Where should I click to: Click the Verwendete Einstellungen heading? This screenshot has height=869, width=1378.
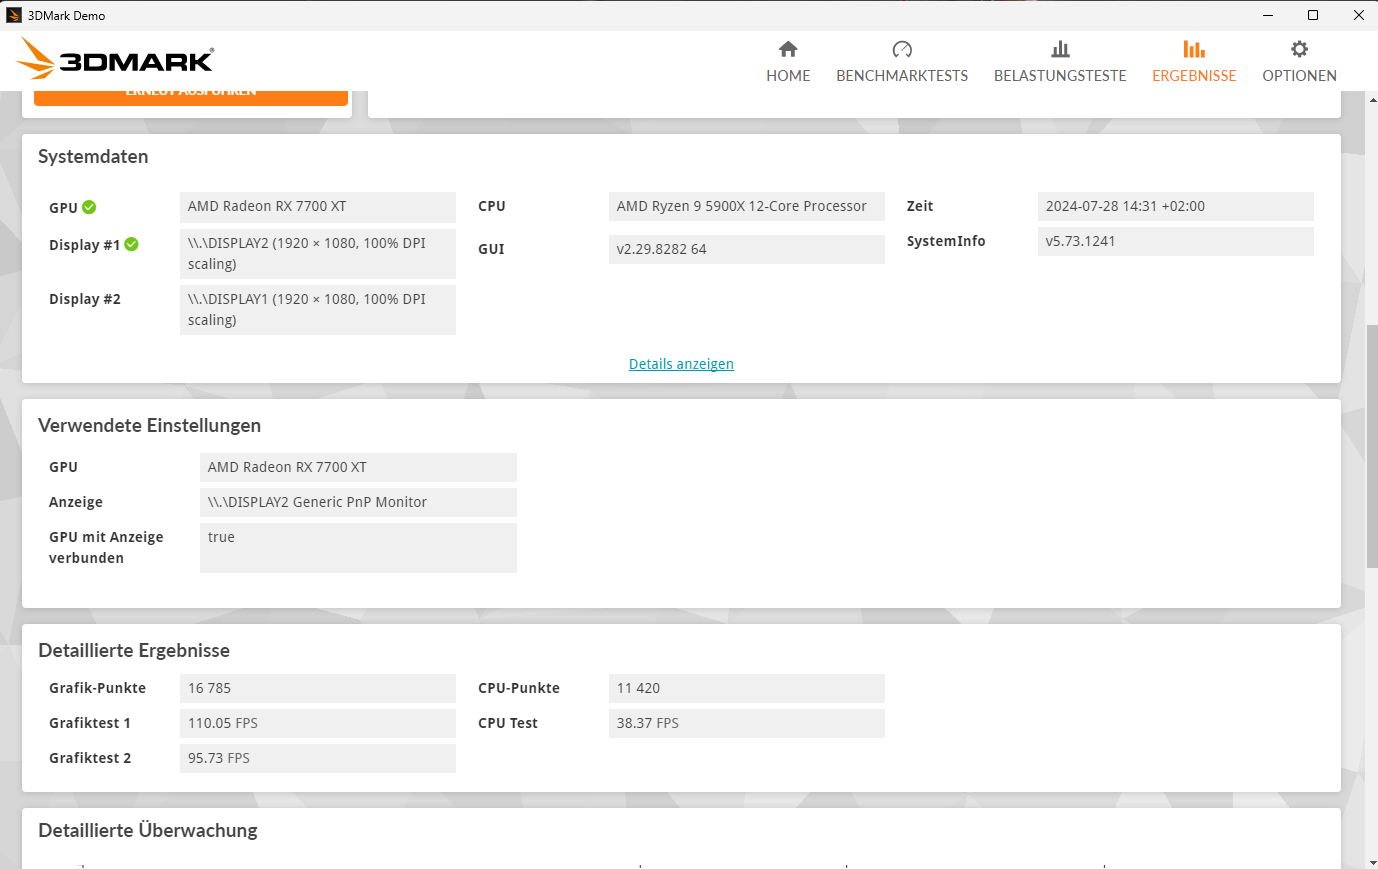149,426
